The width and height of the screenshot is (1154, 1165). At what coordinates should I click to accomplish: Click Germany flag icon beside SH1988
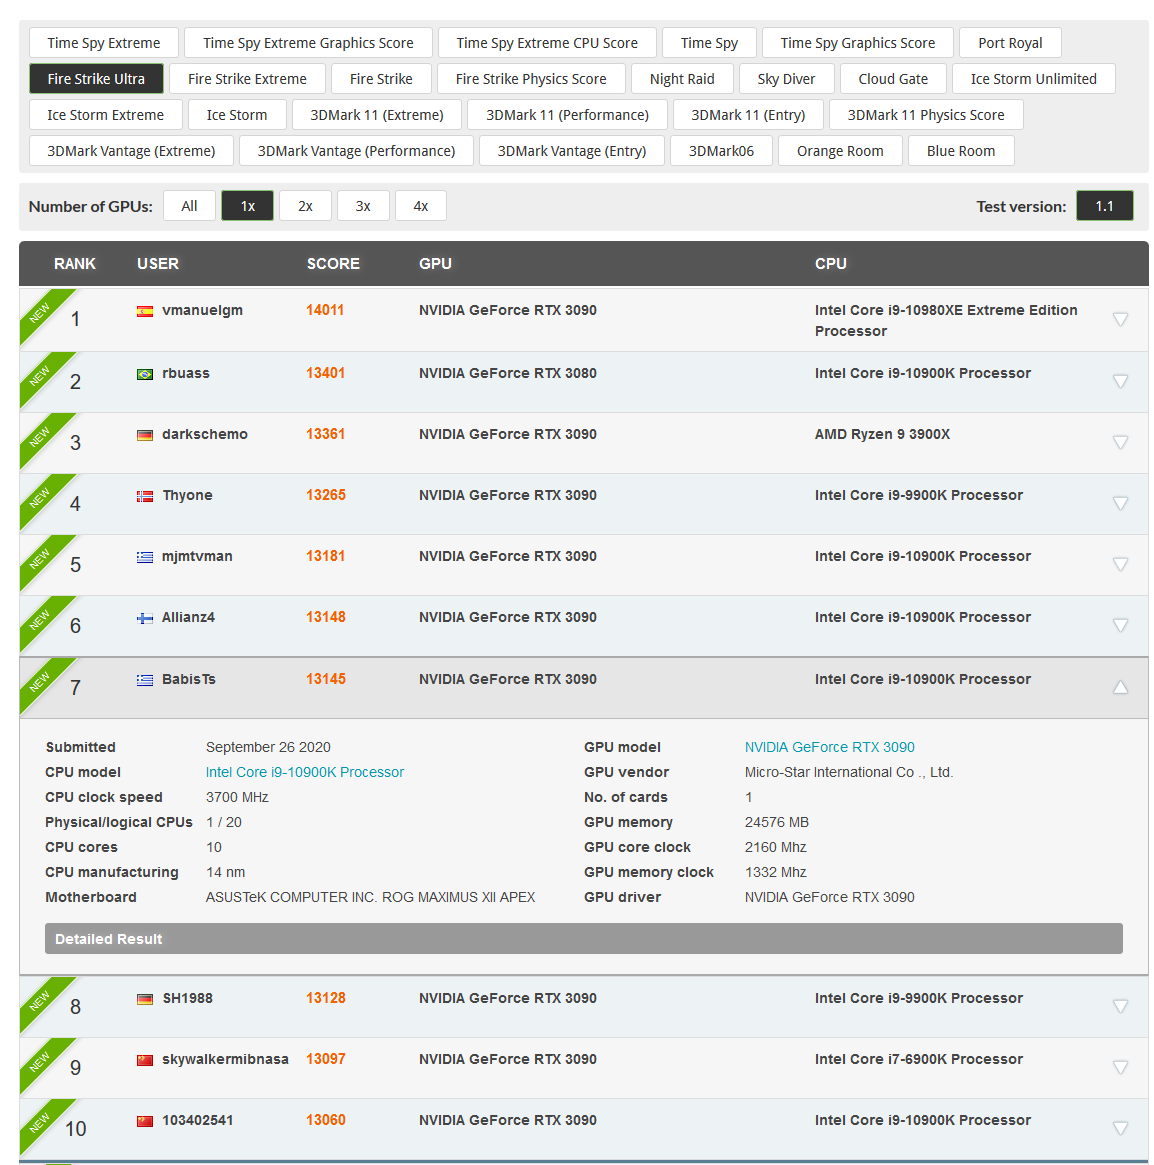coord(145,999)
